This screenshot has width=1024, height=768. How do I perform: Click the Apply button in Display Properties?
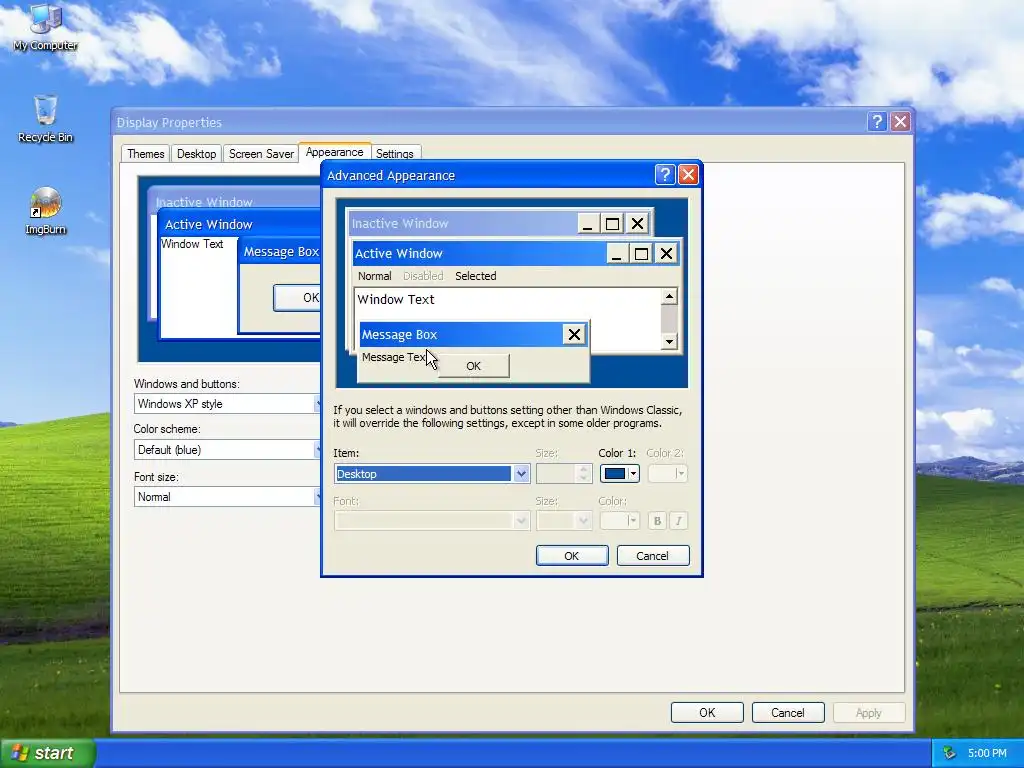pos(869,712)
